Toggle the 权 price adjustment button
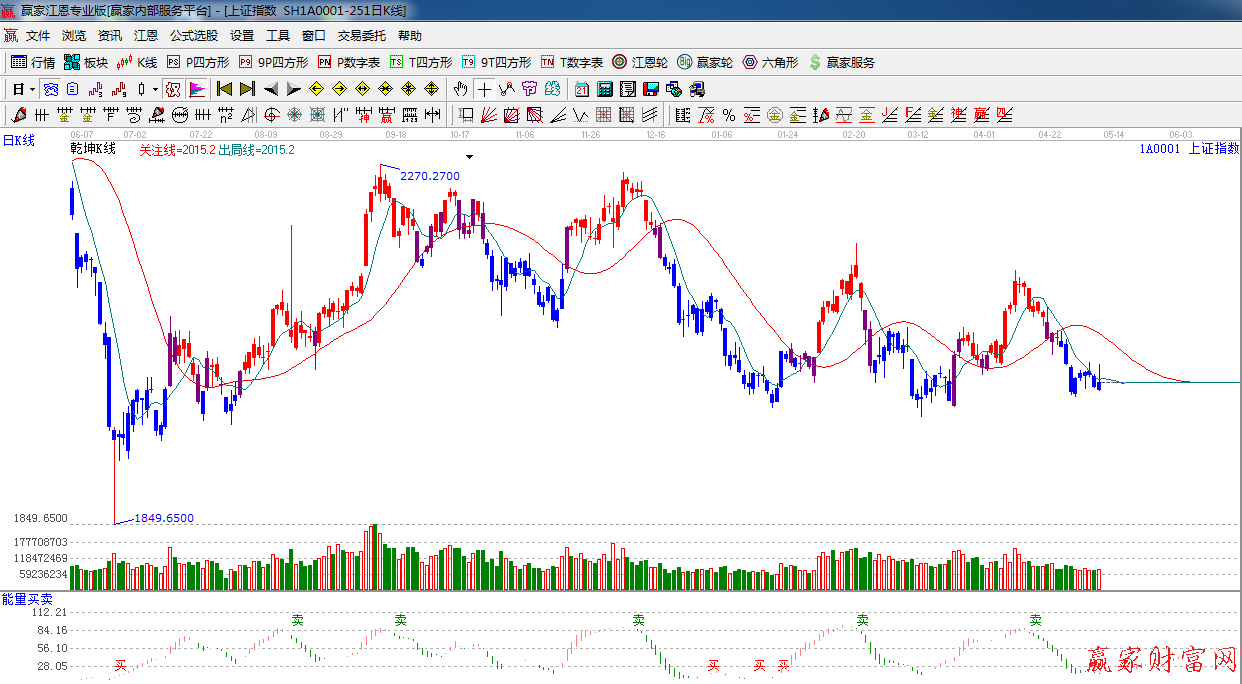Screen dimensions: 1242x684 [x=173, y=89]
